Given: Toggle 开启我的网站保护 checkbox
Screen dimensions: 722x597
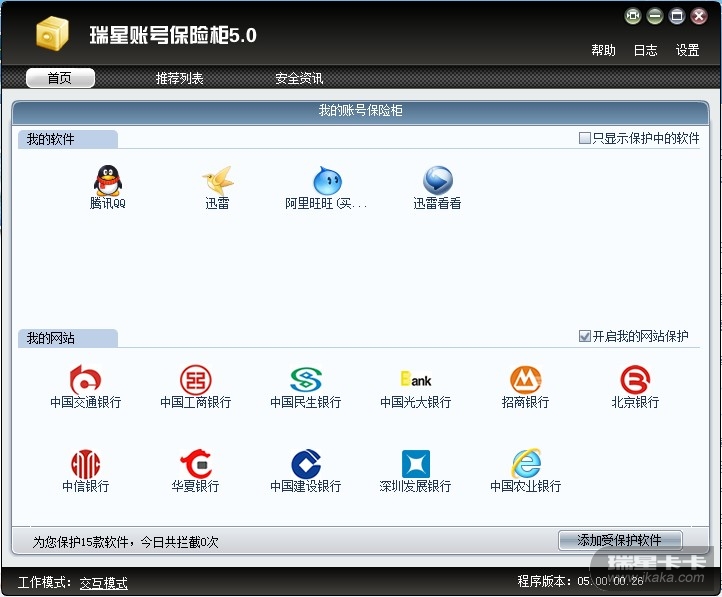Looking at the screenshot, I should tap(584, 336).
